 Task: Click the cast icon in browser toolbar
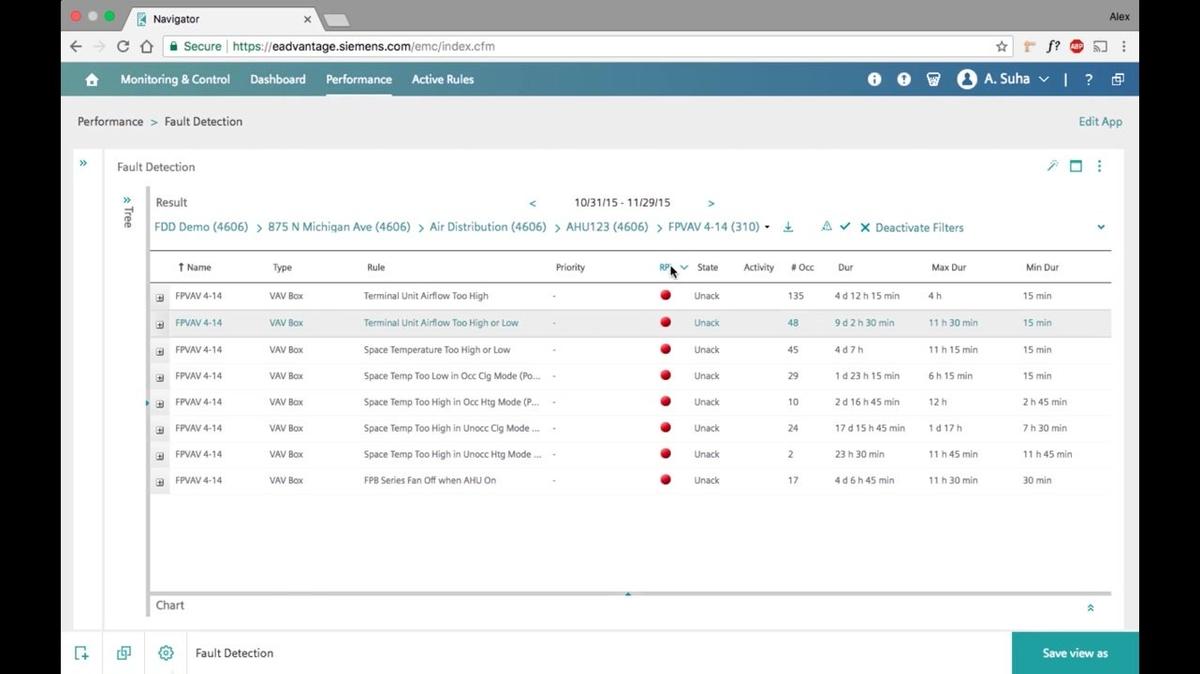1100,46
